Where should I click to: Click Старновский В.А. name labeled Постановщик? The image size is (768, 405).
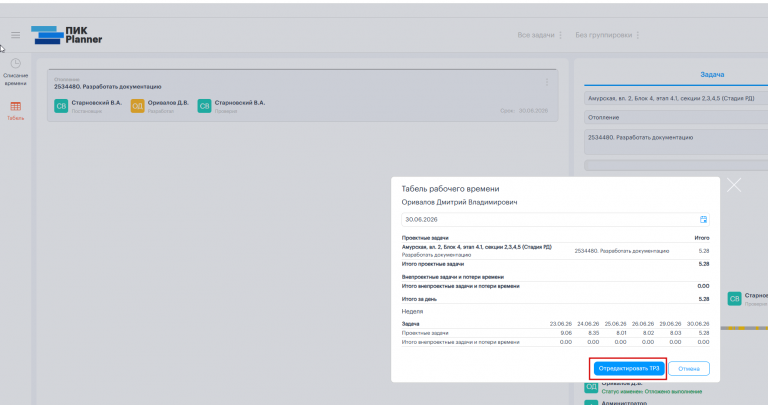click(96, 103)
